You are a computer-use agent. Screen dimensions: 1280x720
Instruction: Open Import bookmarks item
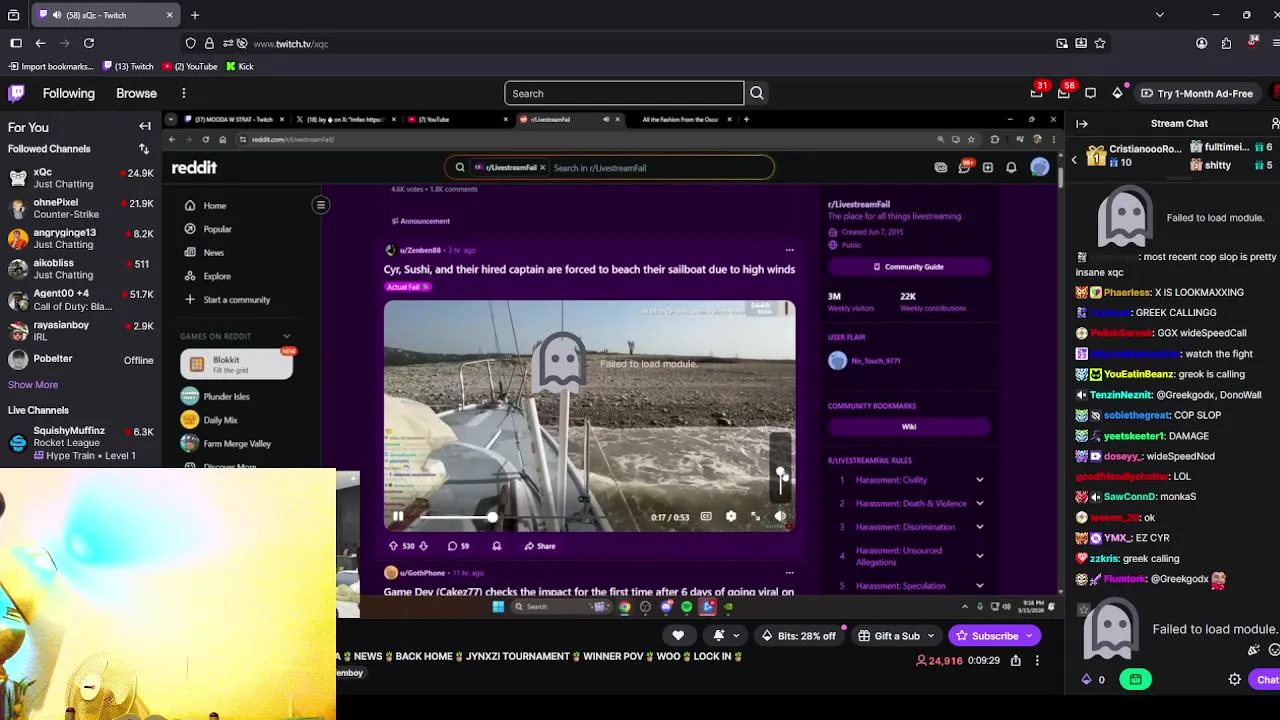click(51, 67)
